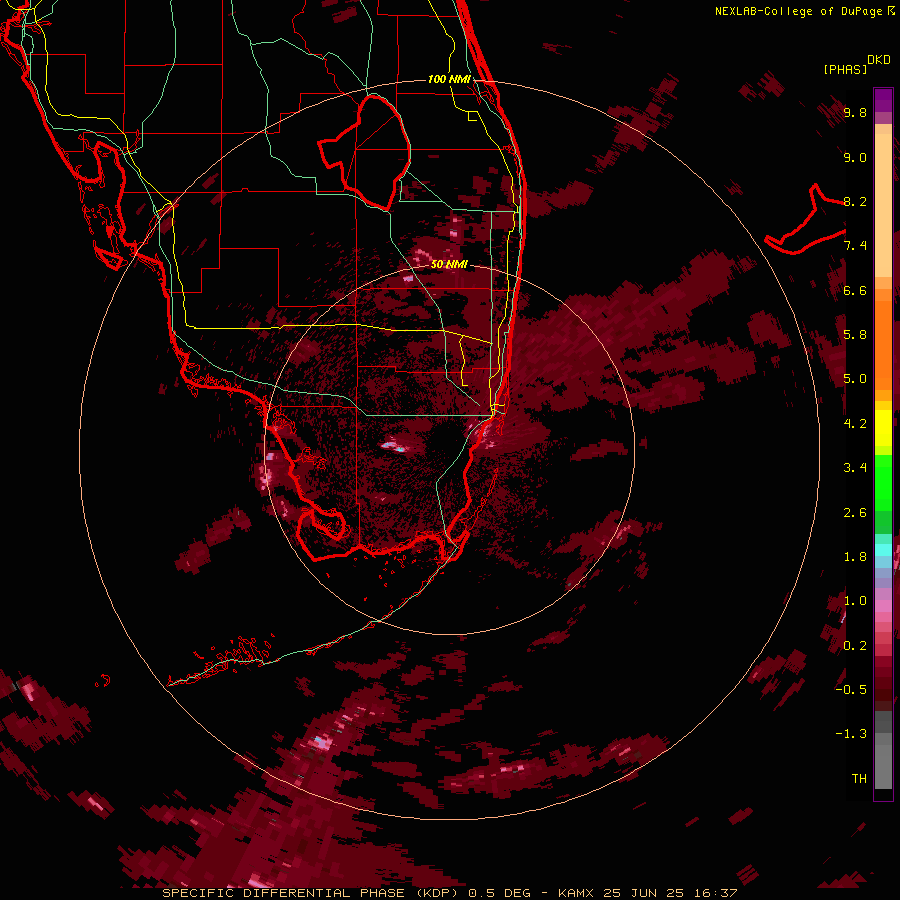900x900 pixels.
Task: Click the 5.0 value on the scale
Action: click(x=855, y=379)
